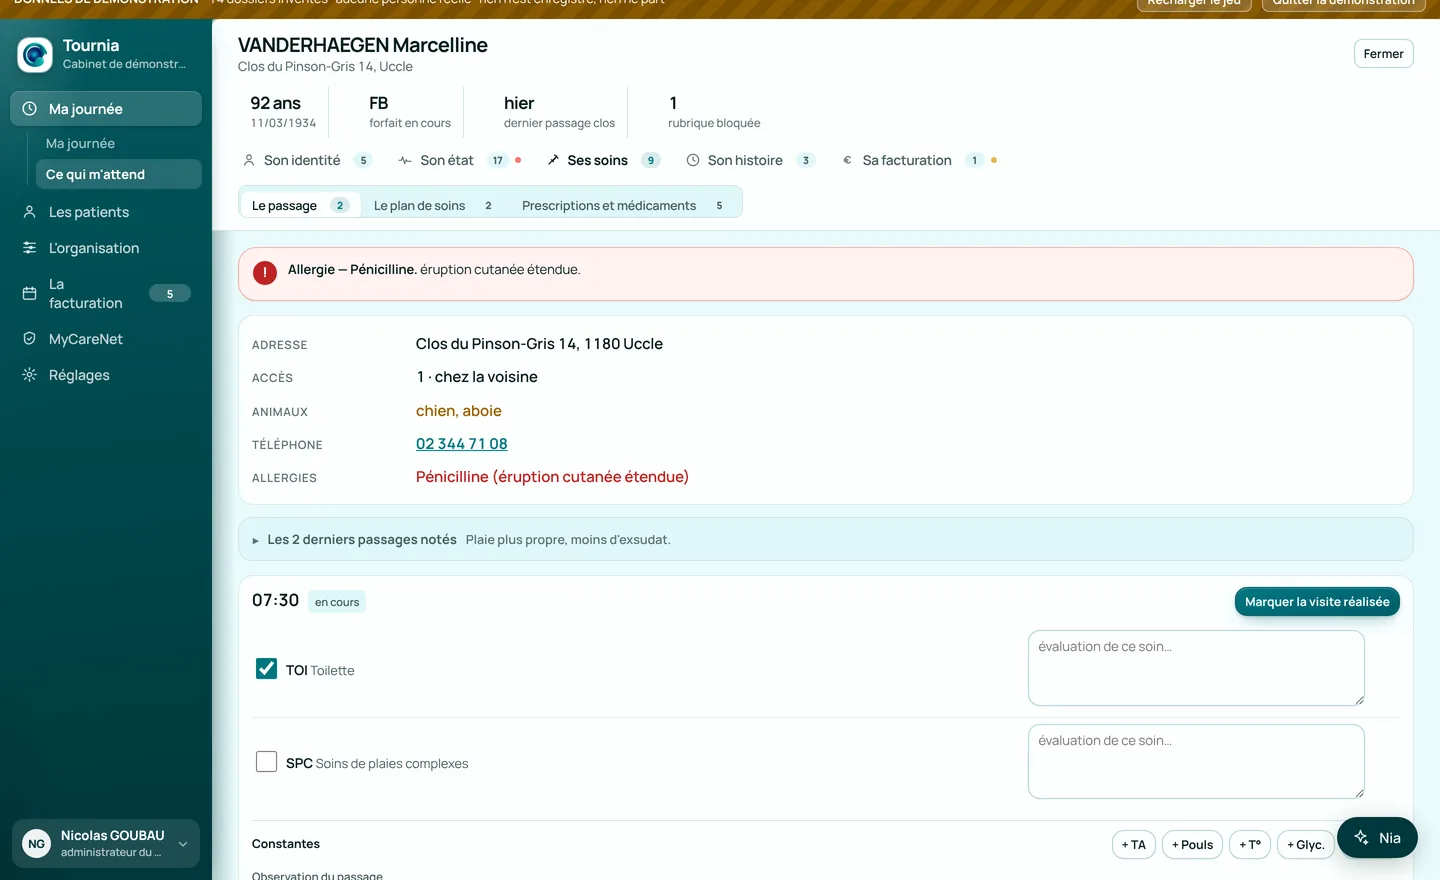Click the Fermer button

(1383, 54)
